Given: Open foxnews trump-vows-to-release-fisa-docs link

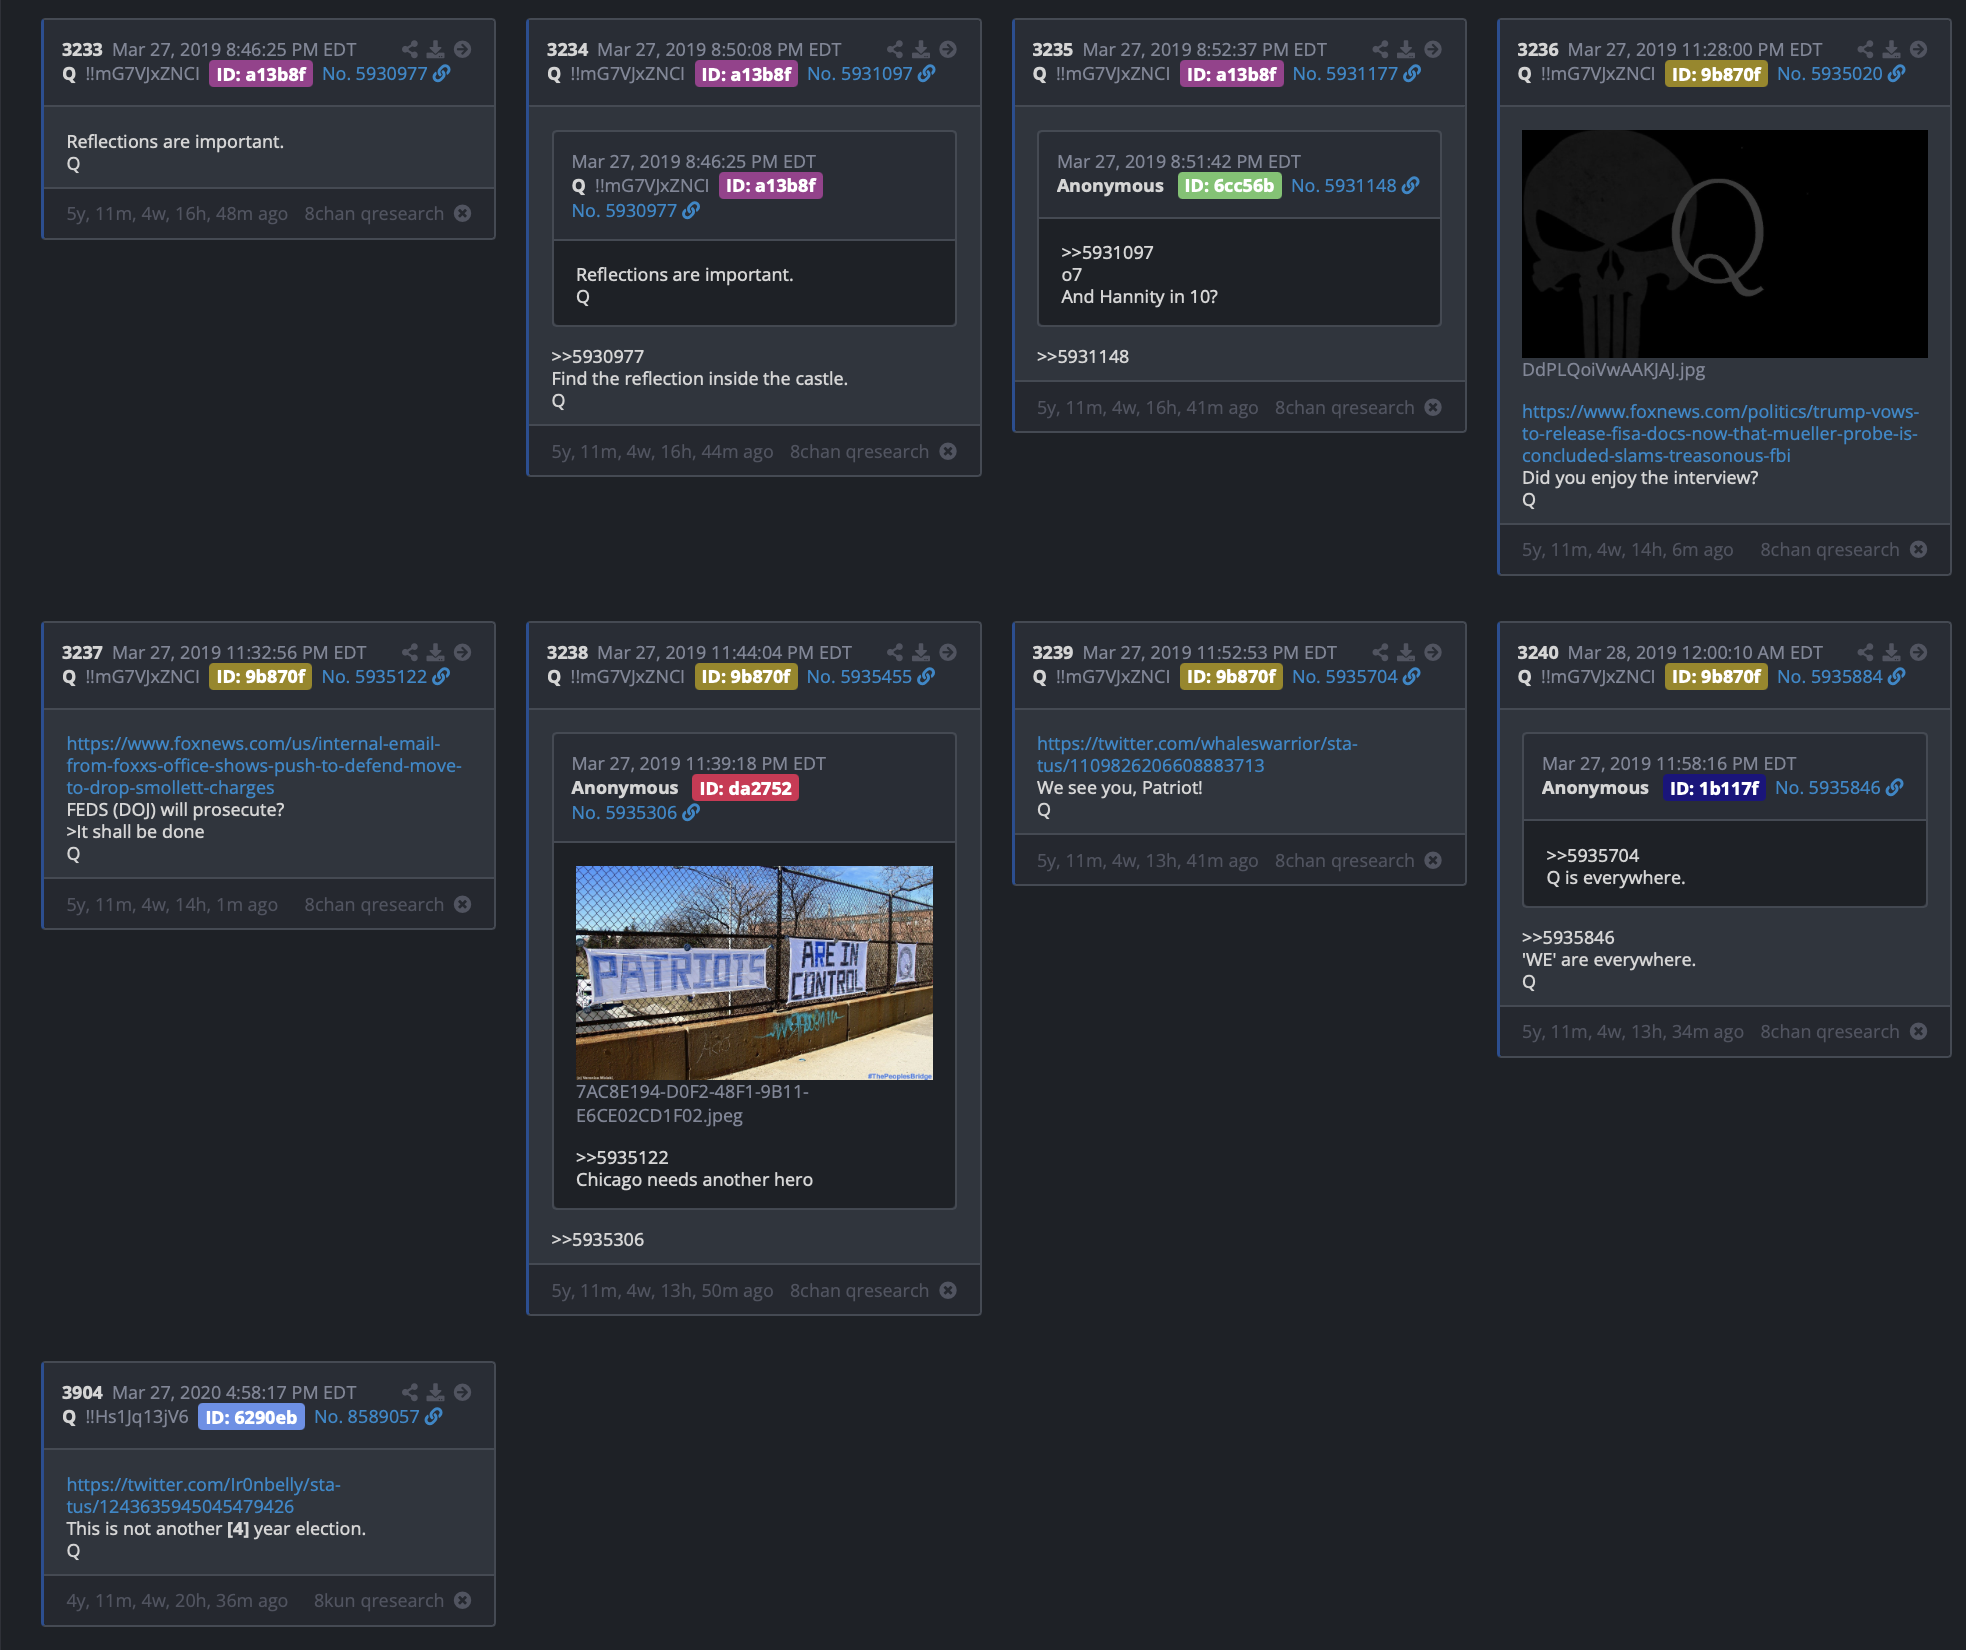Looking at the screenshot, I should pos(1720,433).
